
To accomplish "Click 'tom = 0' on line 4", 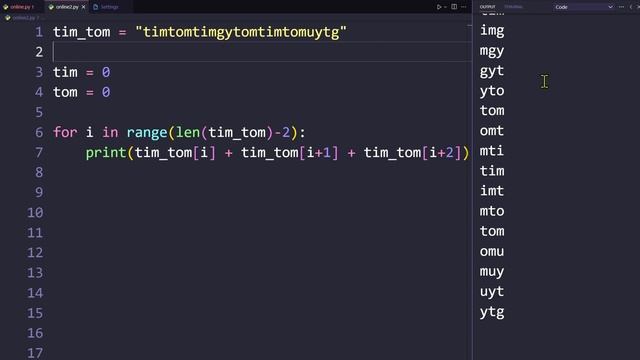I will click(82, 92).
